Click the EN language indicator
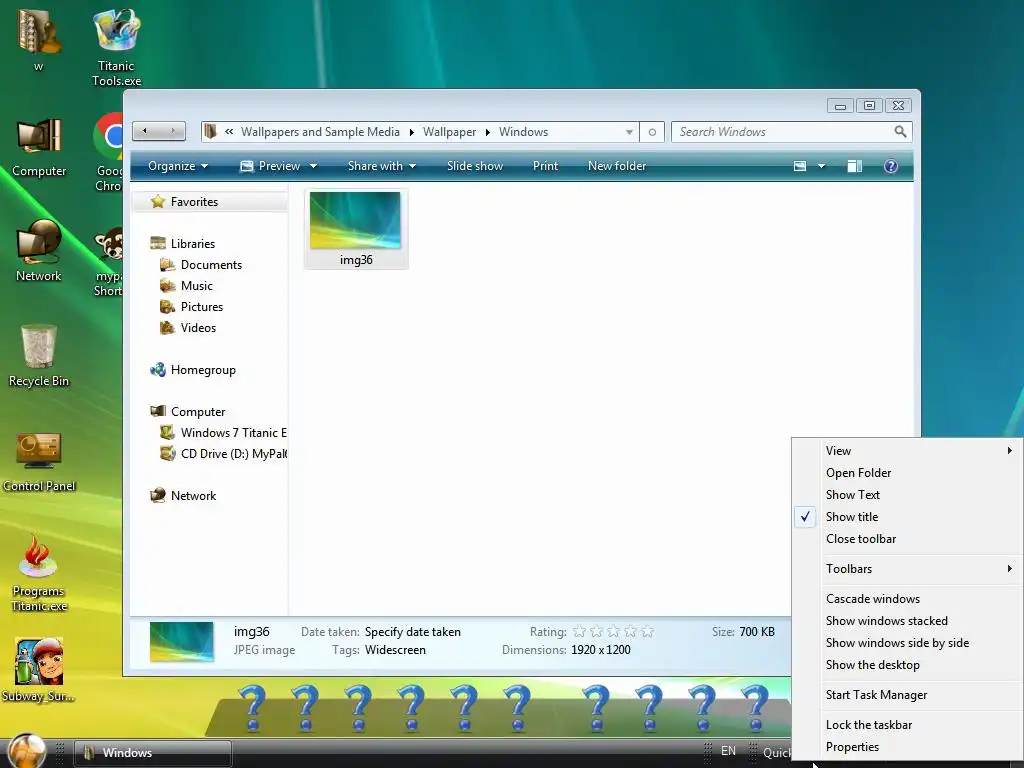This screenshot has width=1024, height=768. (x=728, y=751)
